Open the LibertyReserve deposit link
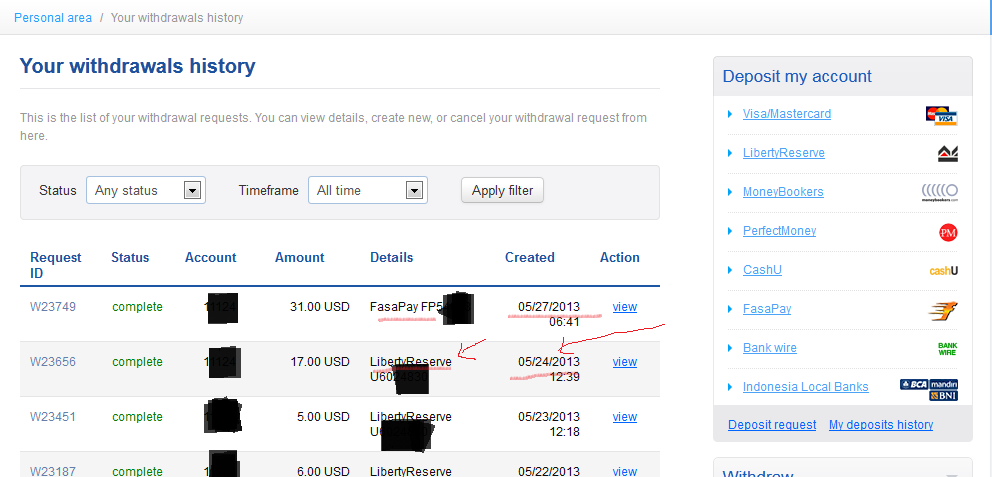Screen dimensions: 992x477 (784, 153)
